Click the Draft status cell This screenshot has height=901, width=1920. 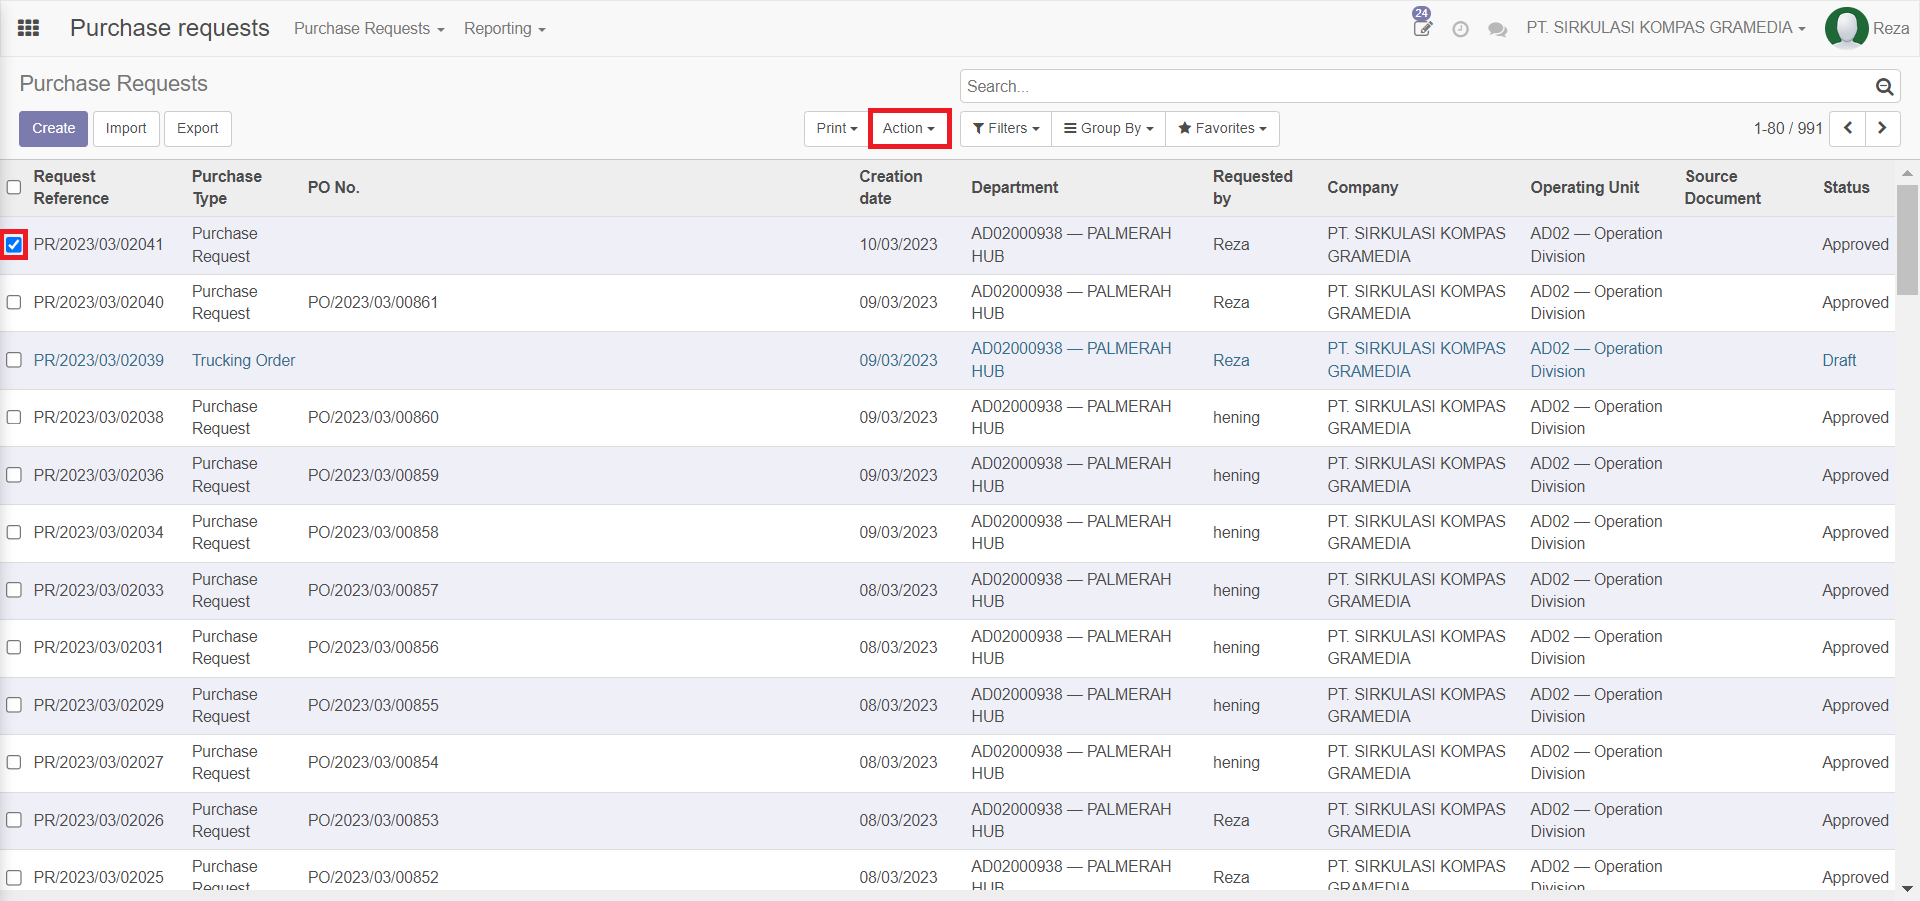click(1838, 360)
